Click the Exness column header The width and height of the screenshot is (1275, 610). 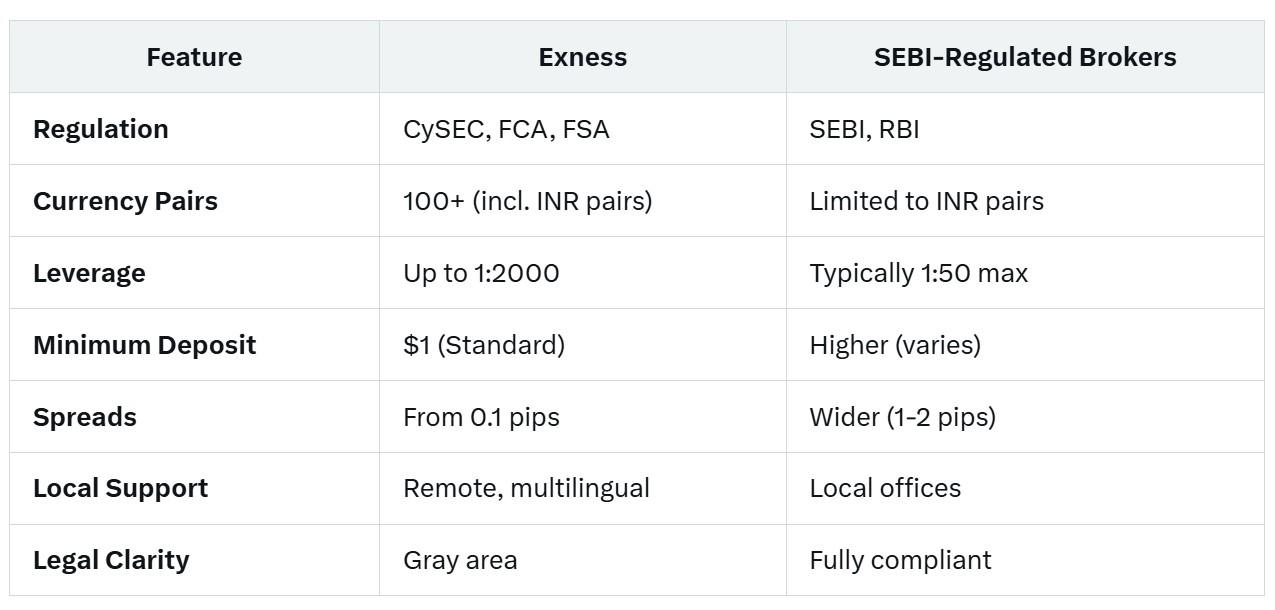coord(582,57)
